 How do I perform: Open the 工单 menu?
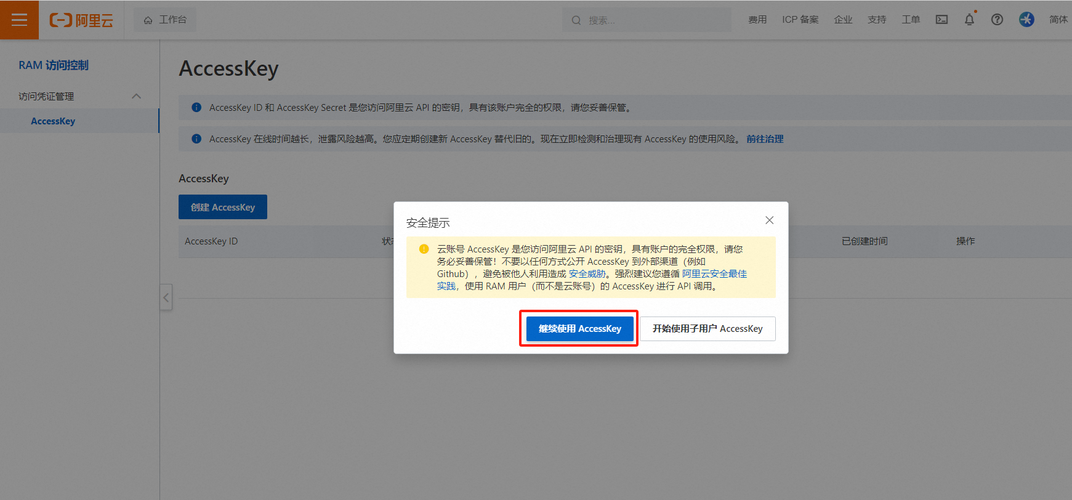tap(911, 20)
